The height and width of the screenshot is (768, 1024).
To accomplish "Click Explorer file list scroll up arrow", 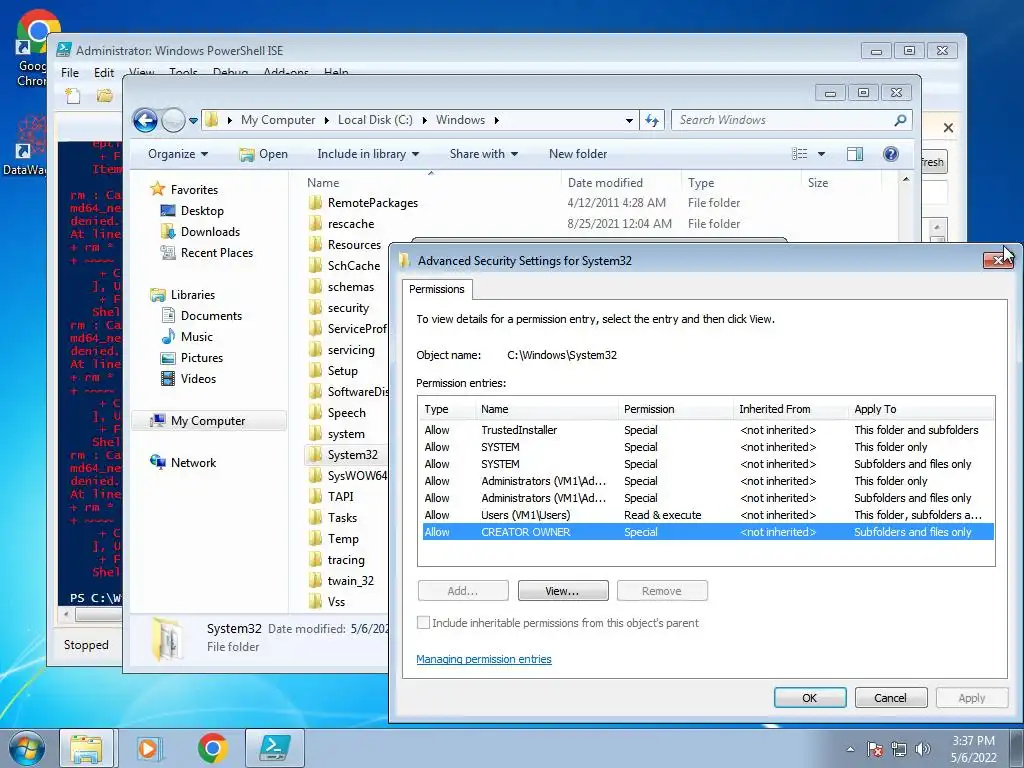I will pyautogui.click(x=906, y=180).
